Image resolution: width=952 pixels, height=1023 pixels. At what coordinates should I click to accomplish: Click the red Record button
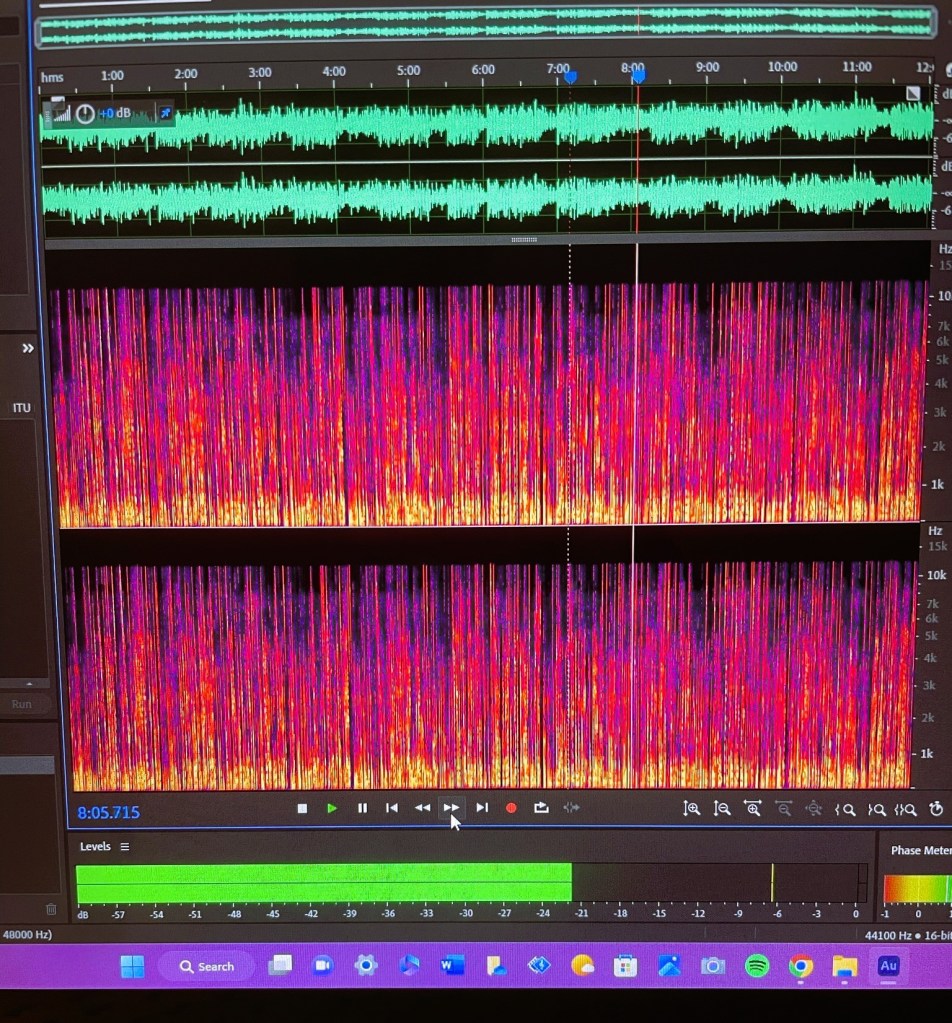tap(511, 808)
